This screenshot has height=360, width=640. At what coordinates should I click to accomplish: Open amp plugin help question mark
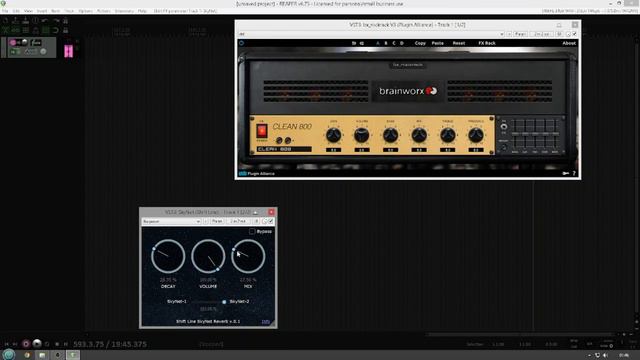click(x=574, y=173)
